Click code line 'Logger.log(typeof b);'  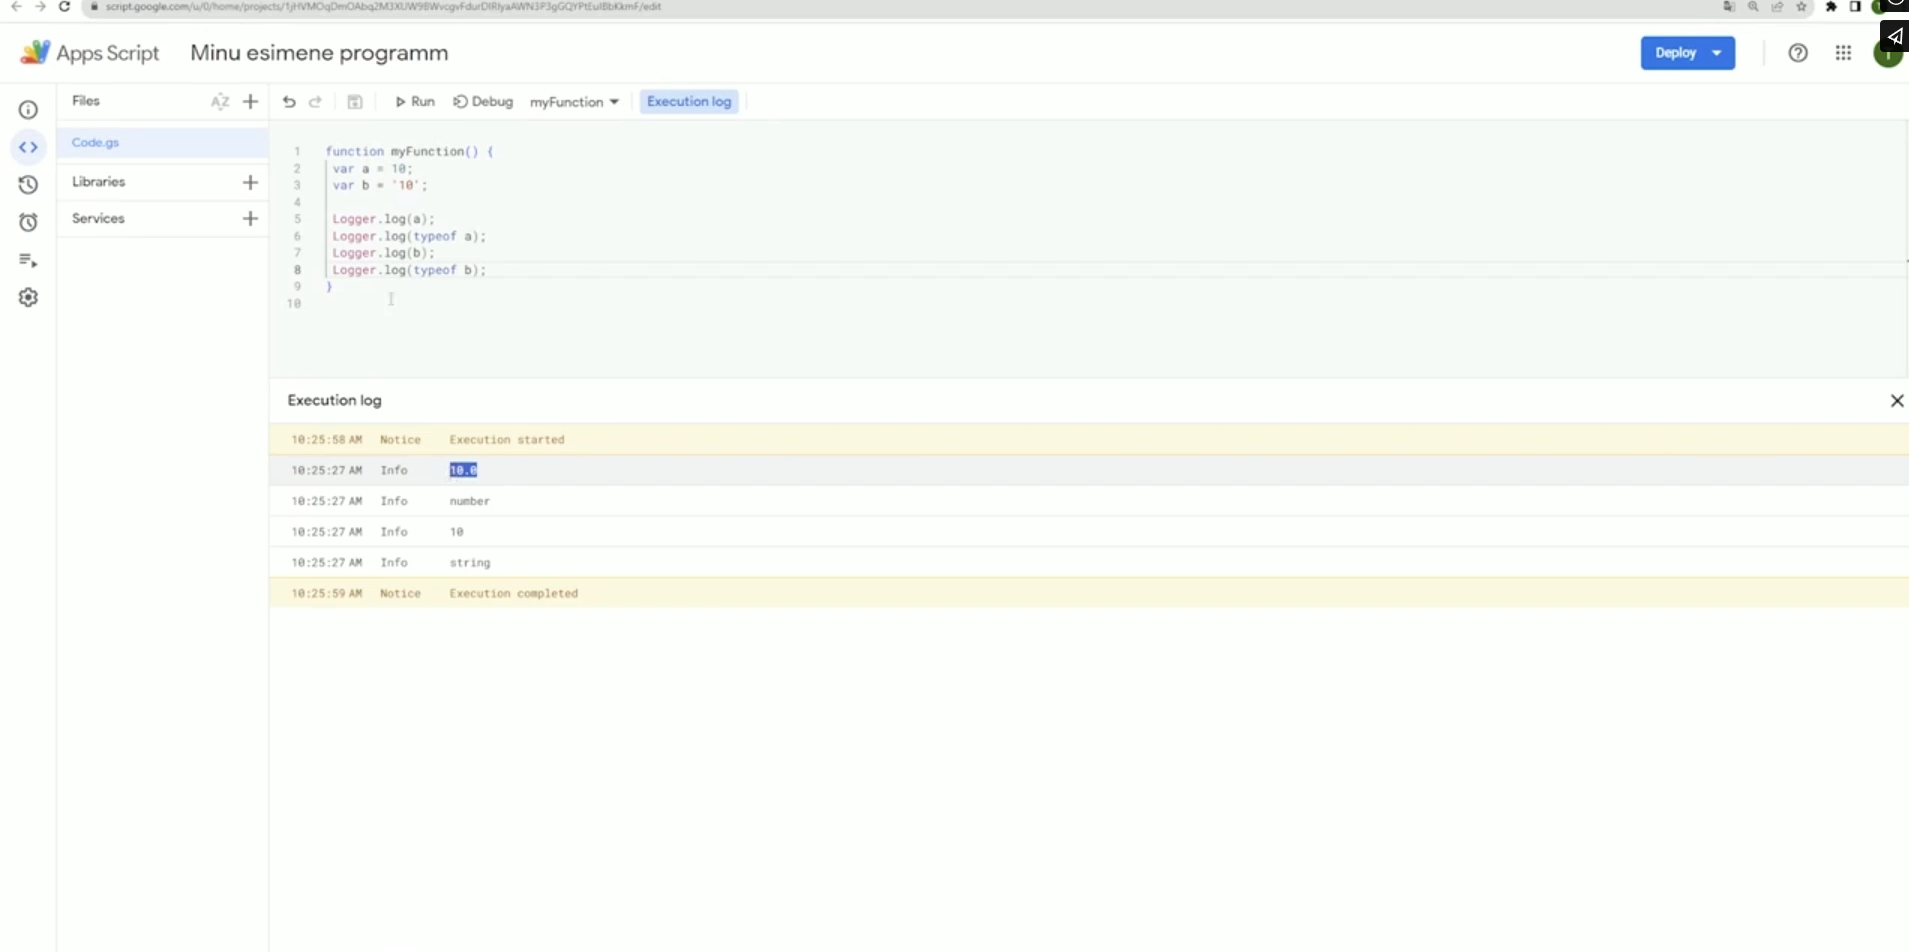409,270
